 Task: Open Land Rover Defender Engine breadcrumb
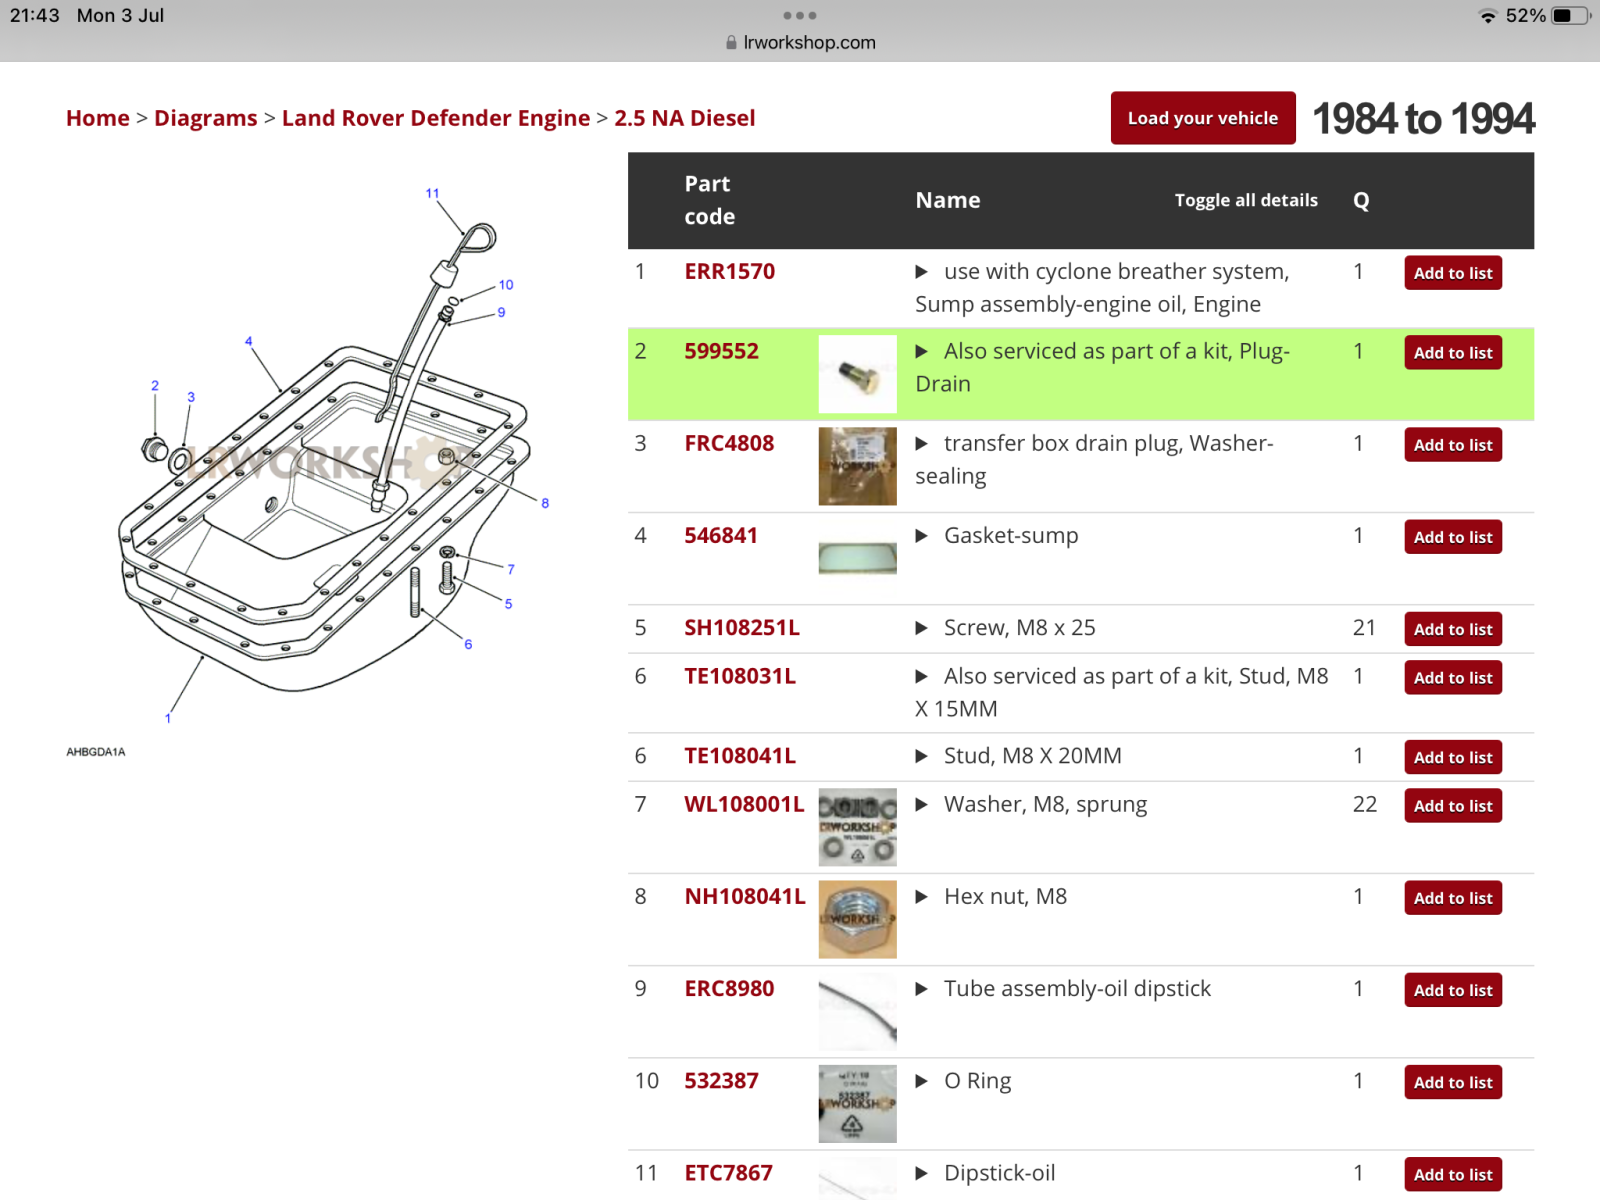436,118
